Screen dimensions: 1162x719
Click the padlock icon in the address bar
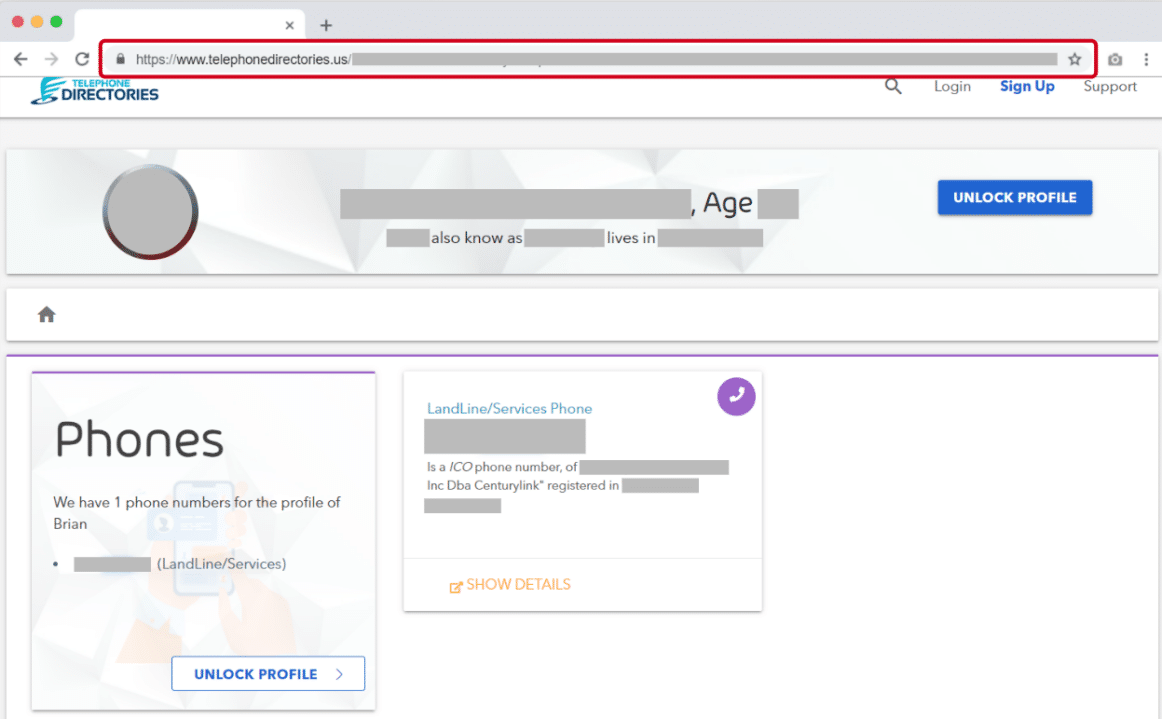pyautogui.click(x=119, y=59)
